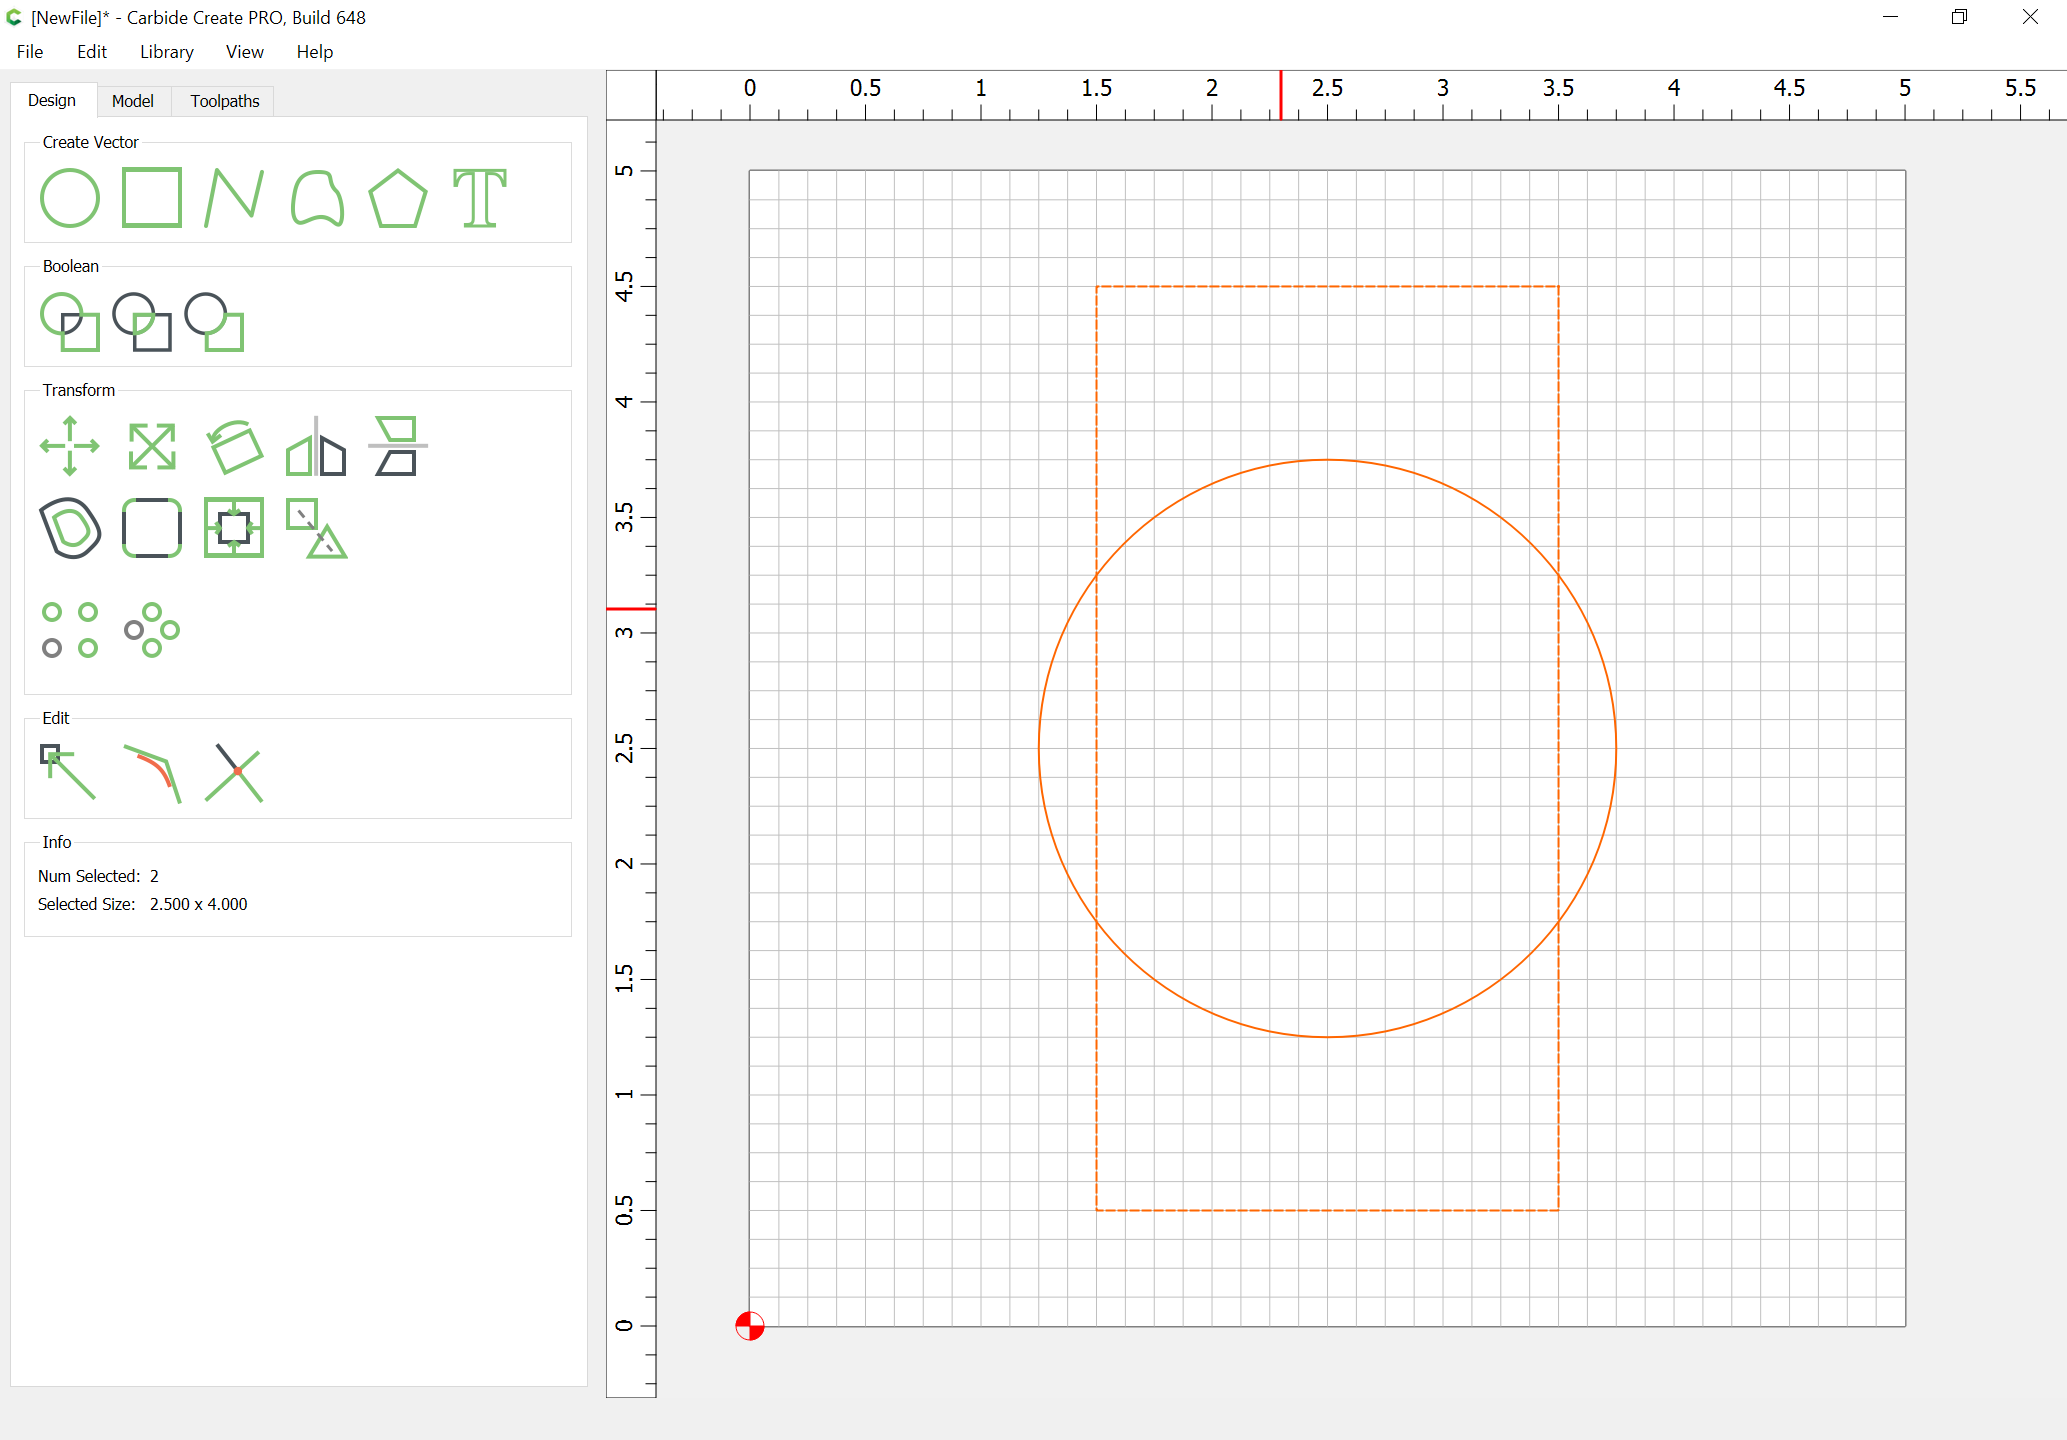Screen dimensions: 2067x1440
Task: Open the File menu
Action: 30,52
